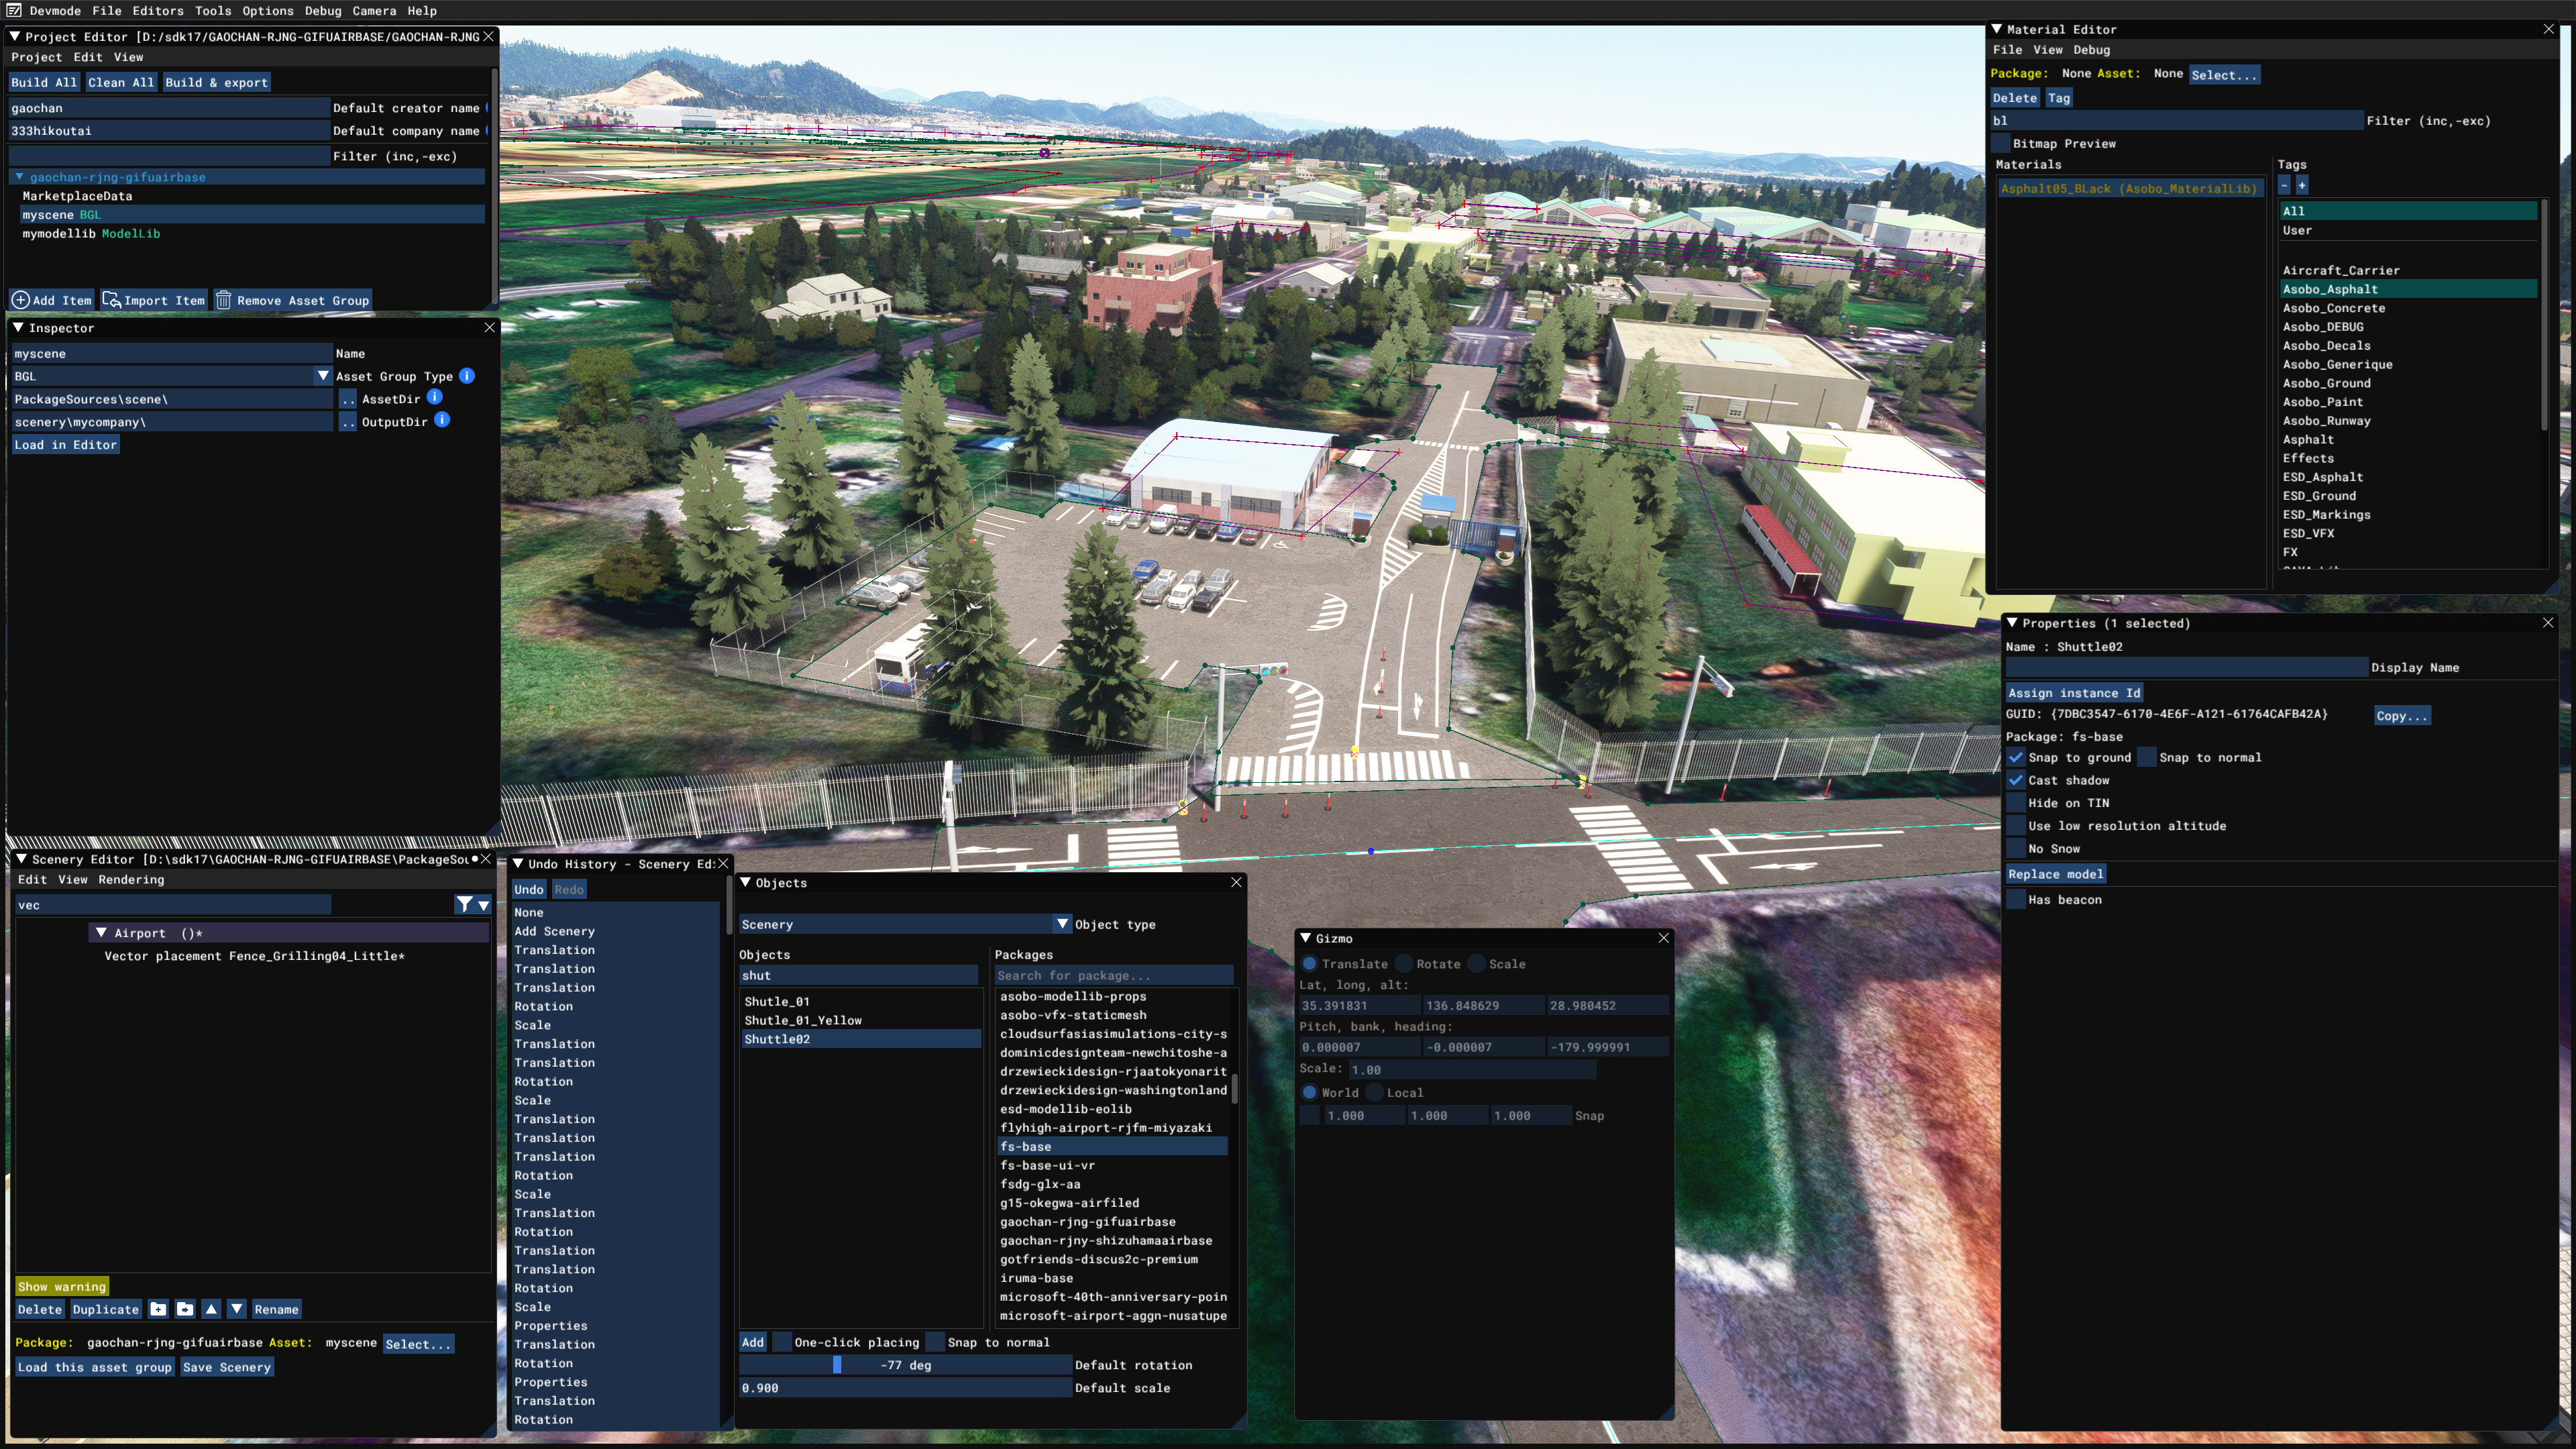Click the Replace model button
This screenshot has height=1449, width=2576.
tap(2056, 874)
